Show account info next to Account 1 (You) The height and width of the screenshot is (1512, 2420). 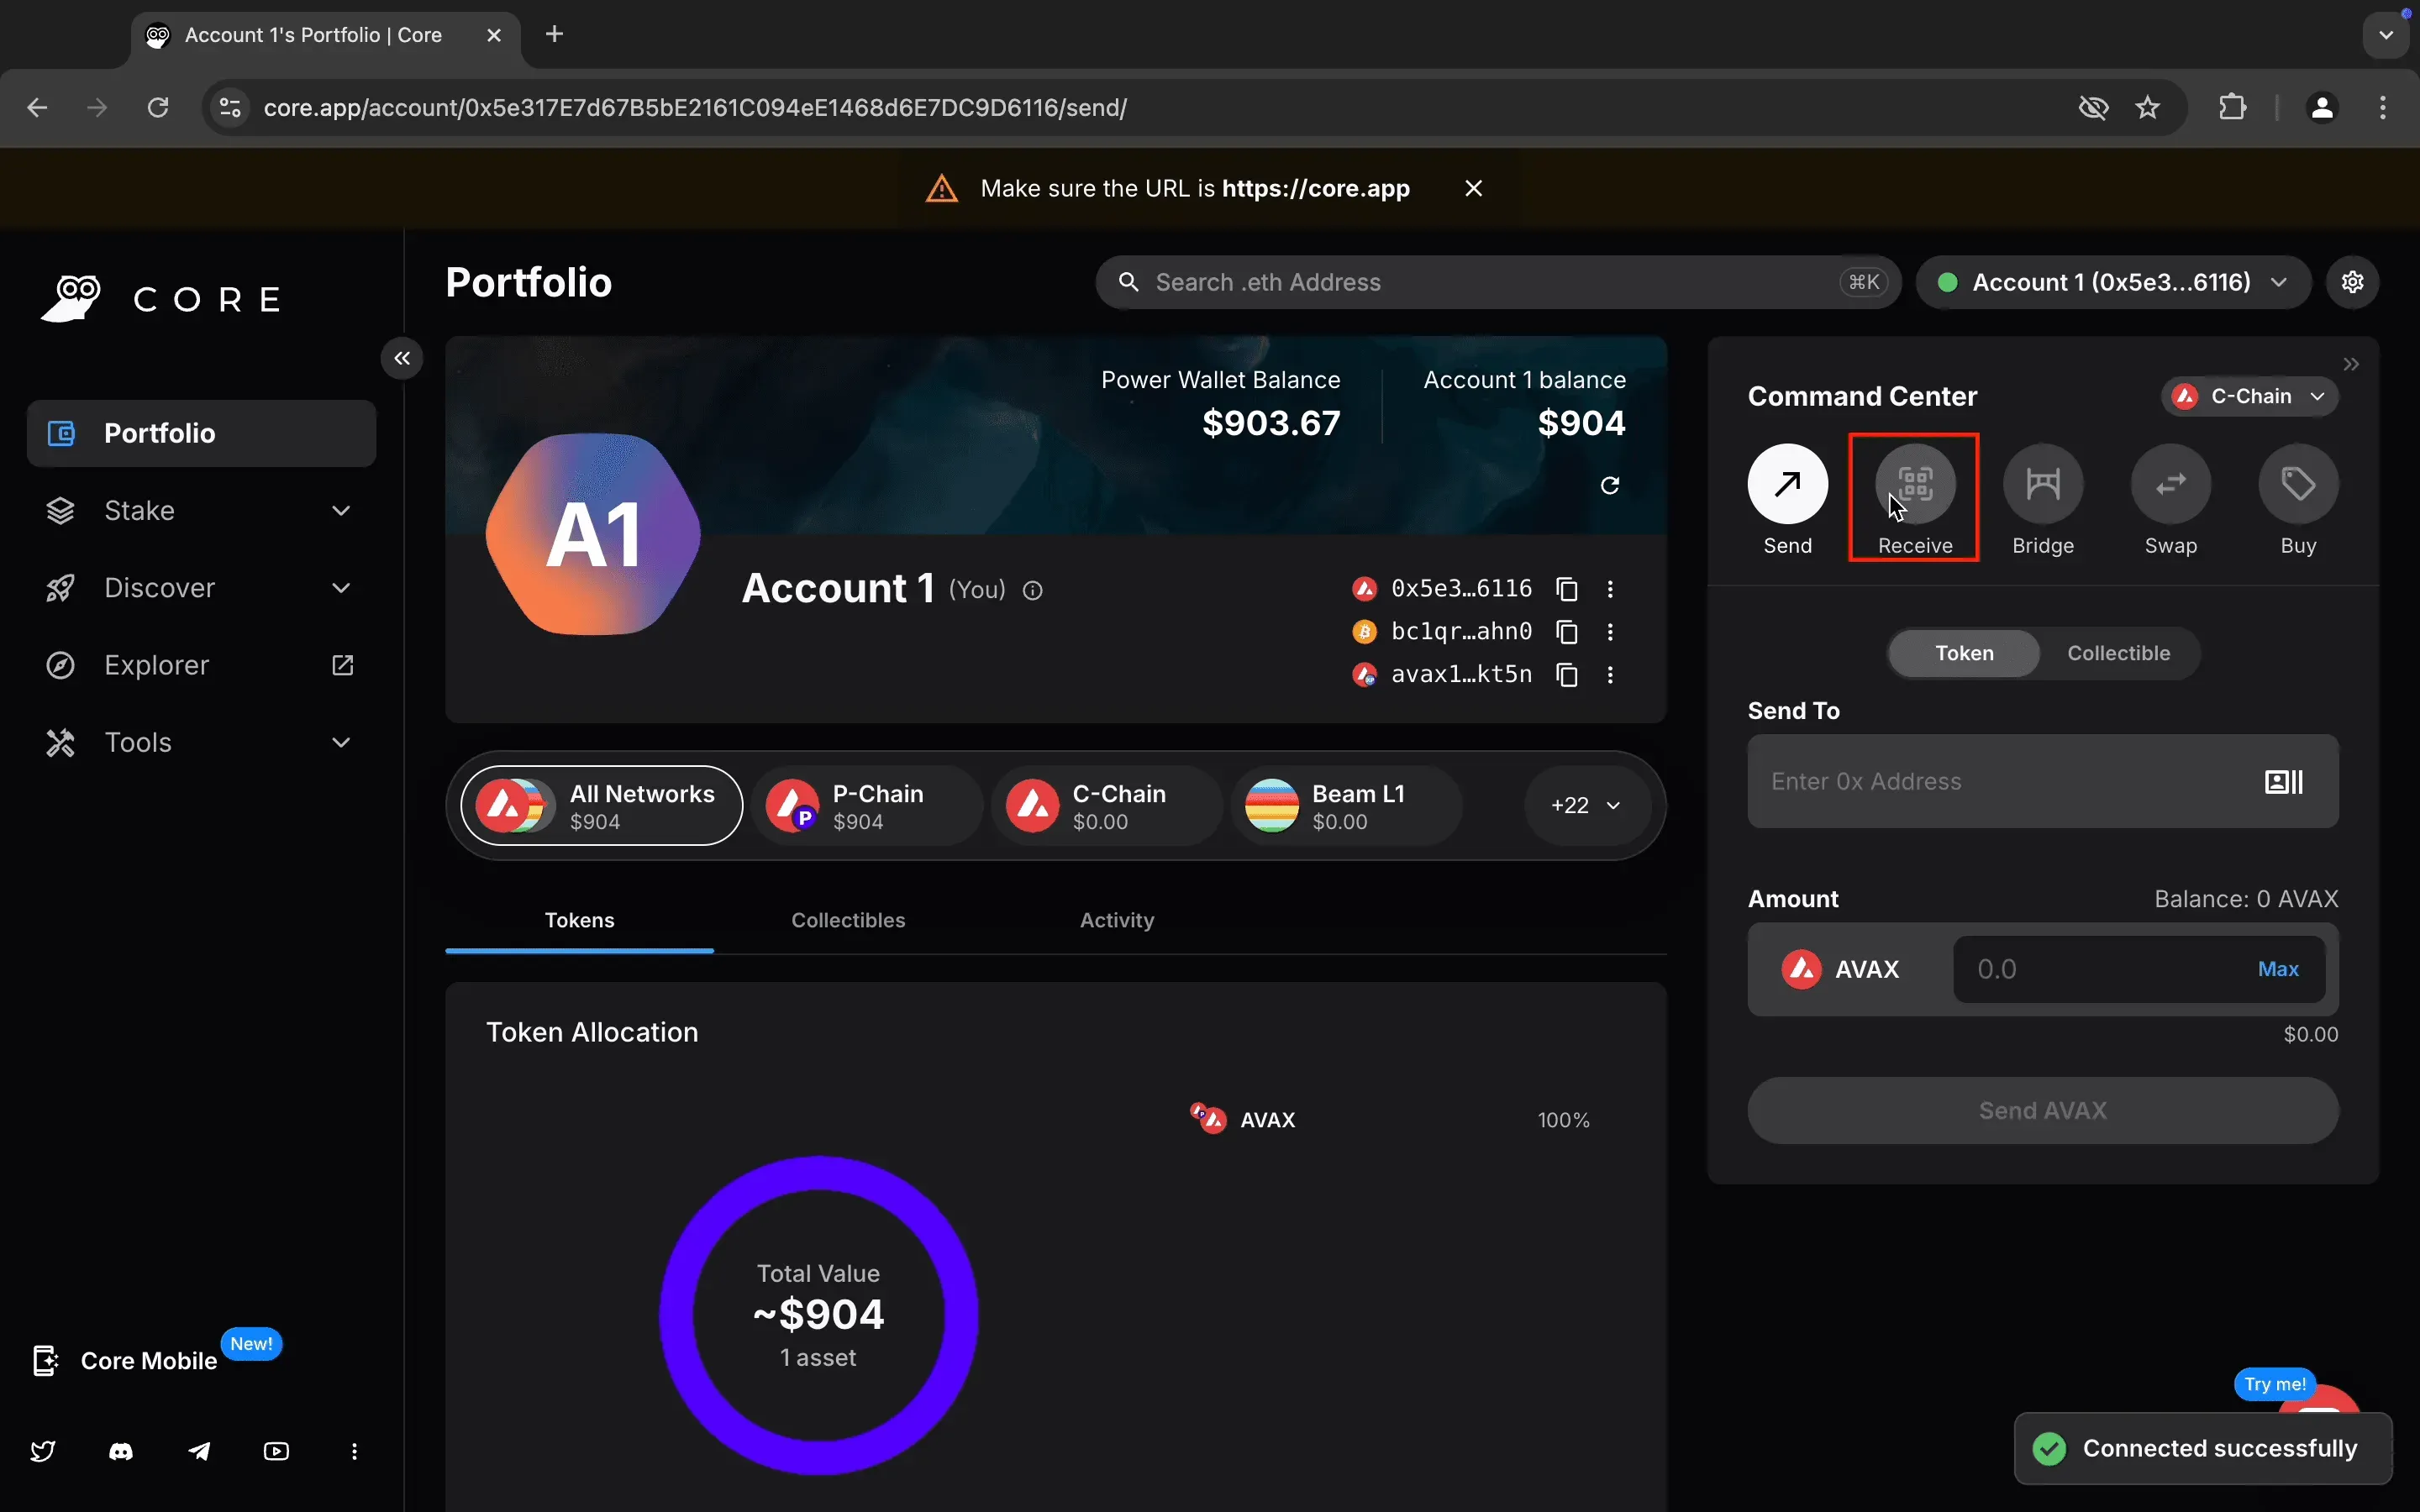click(1033, 591)
